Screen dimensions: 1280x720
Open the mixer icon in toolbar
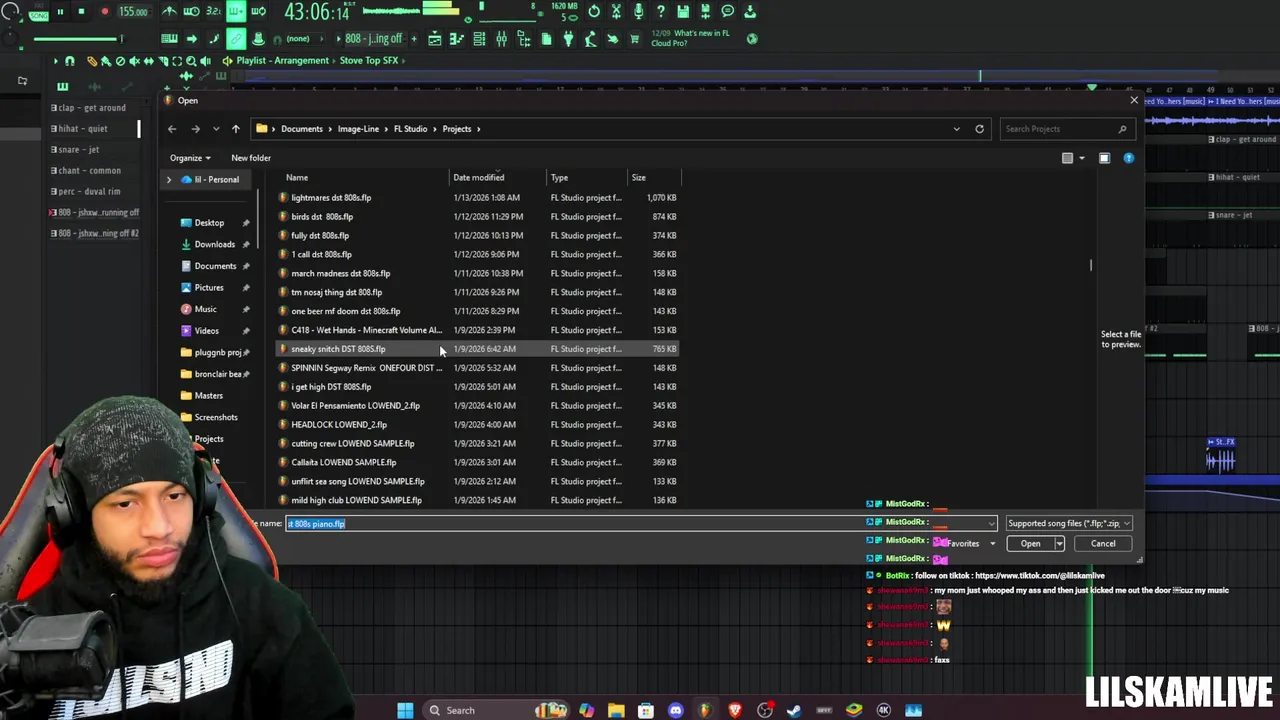click(501, 39)
